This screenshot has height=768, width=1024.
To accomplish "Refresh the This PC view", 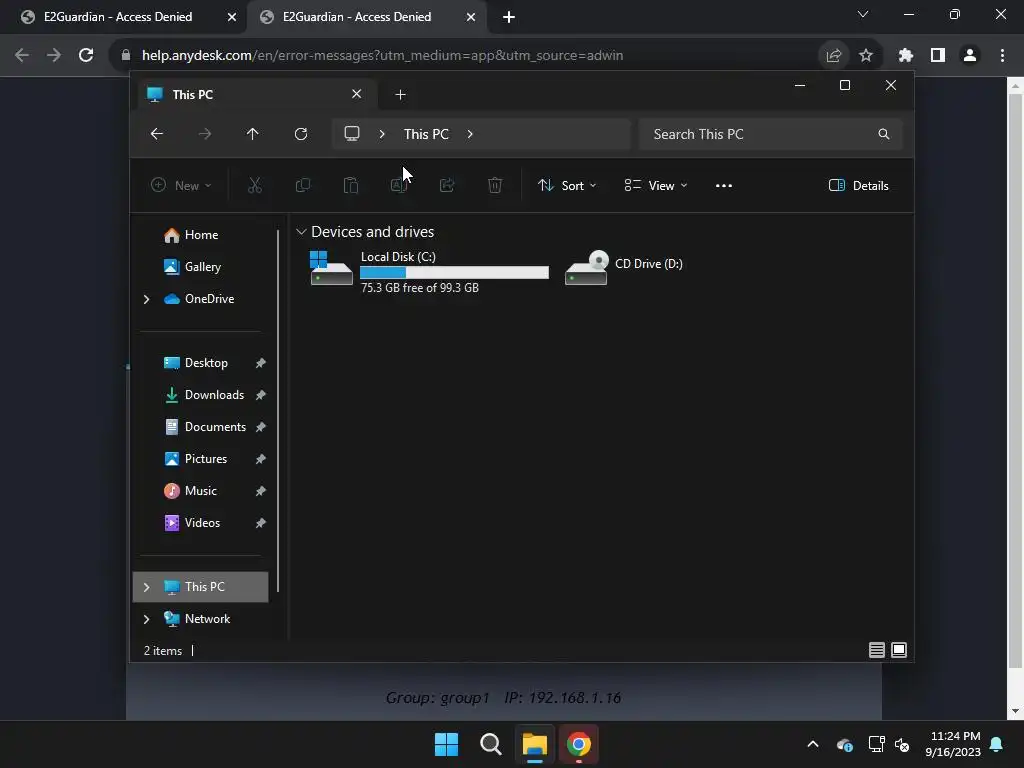I will (300, 134).
